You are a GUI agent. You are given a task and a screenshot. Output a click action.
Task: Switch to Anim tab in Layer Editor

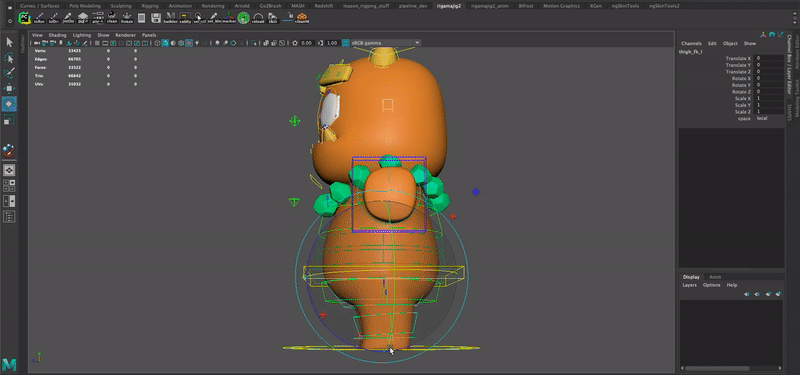coord(716,277)
